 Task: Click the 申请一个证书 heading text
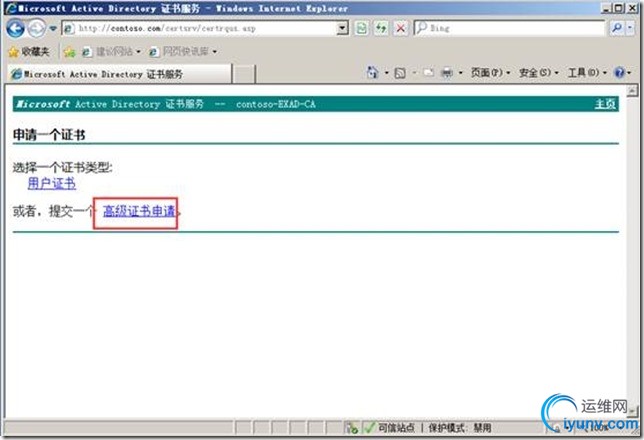(49, 135)
